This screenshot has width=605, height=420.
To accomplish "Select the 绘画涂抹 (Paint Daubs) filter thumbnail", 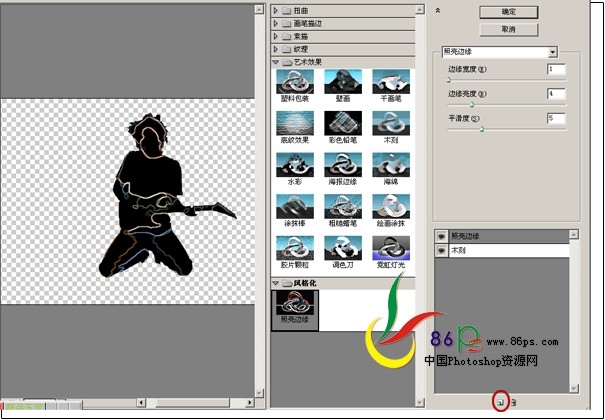I will tap(391, 206).
